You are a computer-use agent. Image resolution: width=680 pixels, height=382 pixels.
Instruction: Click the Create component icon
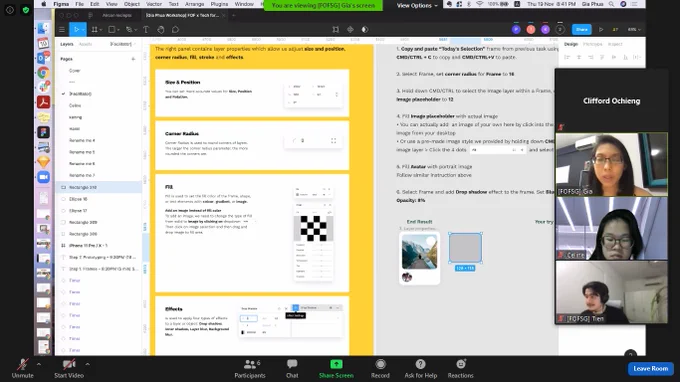tap(350, 29)
